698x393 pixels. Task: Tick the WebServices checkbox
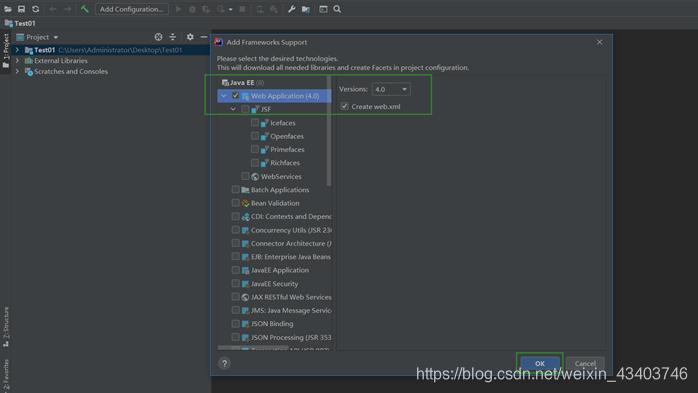(x=245, y=176)
